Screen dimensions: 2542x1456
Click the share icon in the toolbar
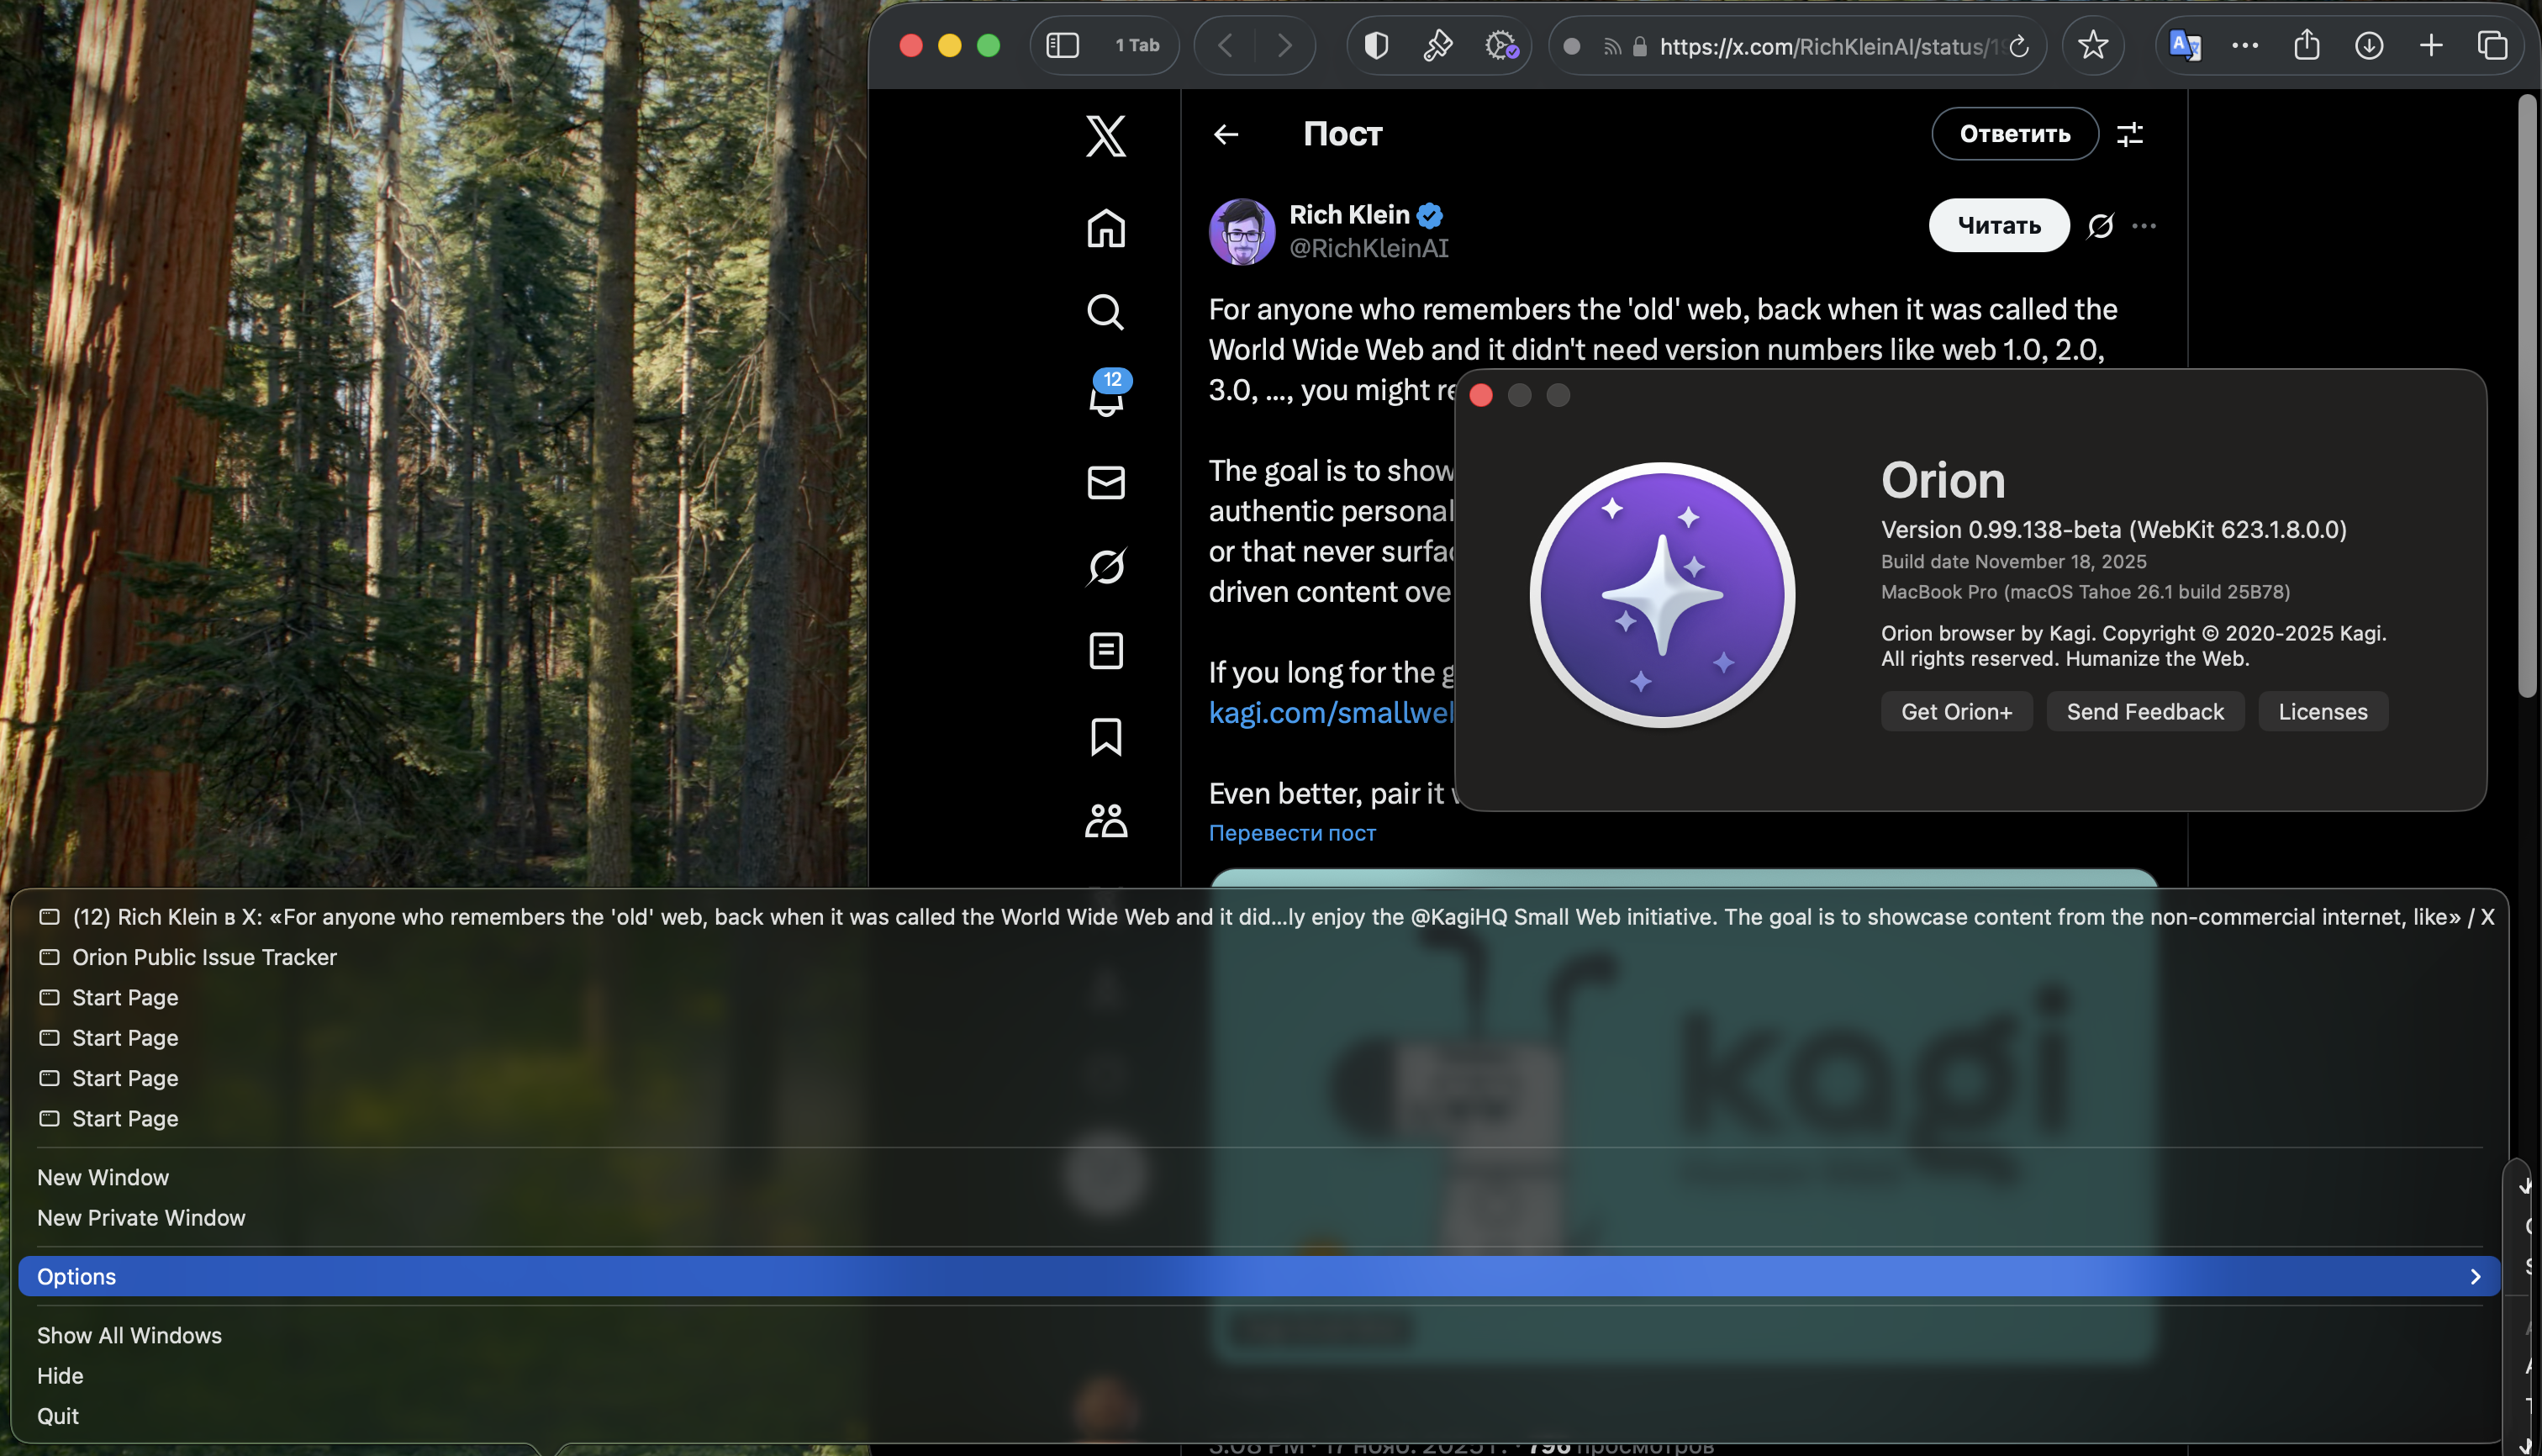2307,45
